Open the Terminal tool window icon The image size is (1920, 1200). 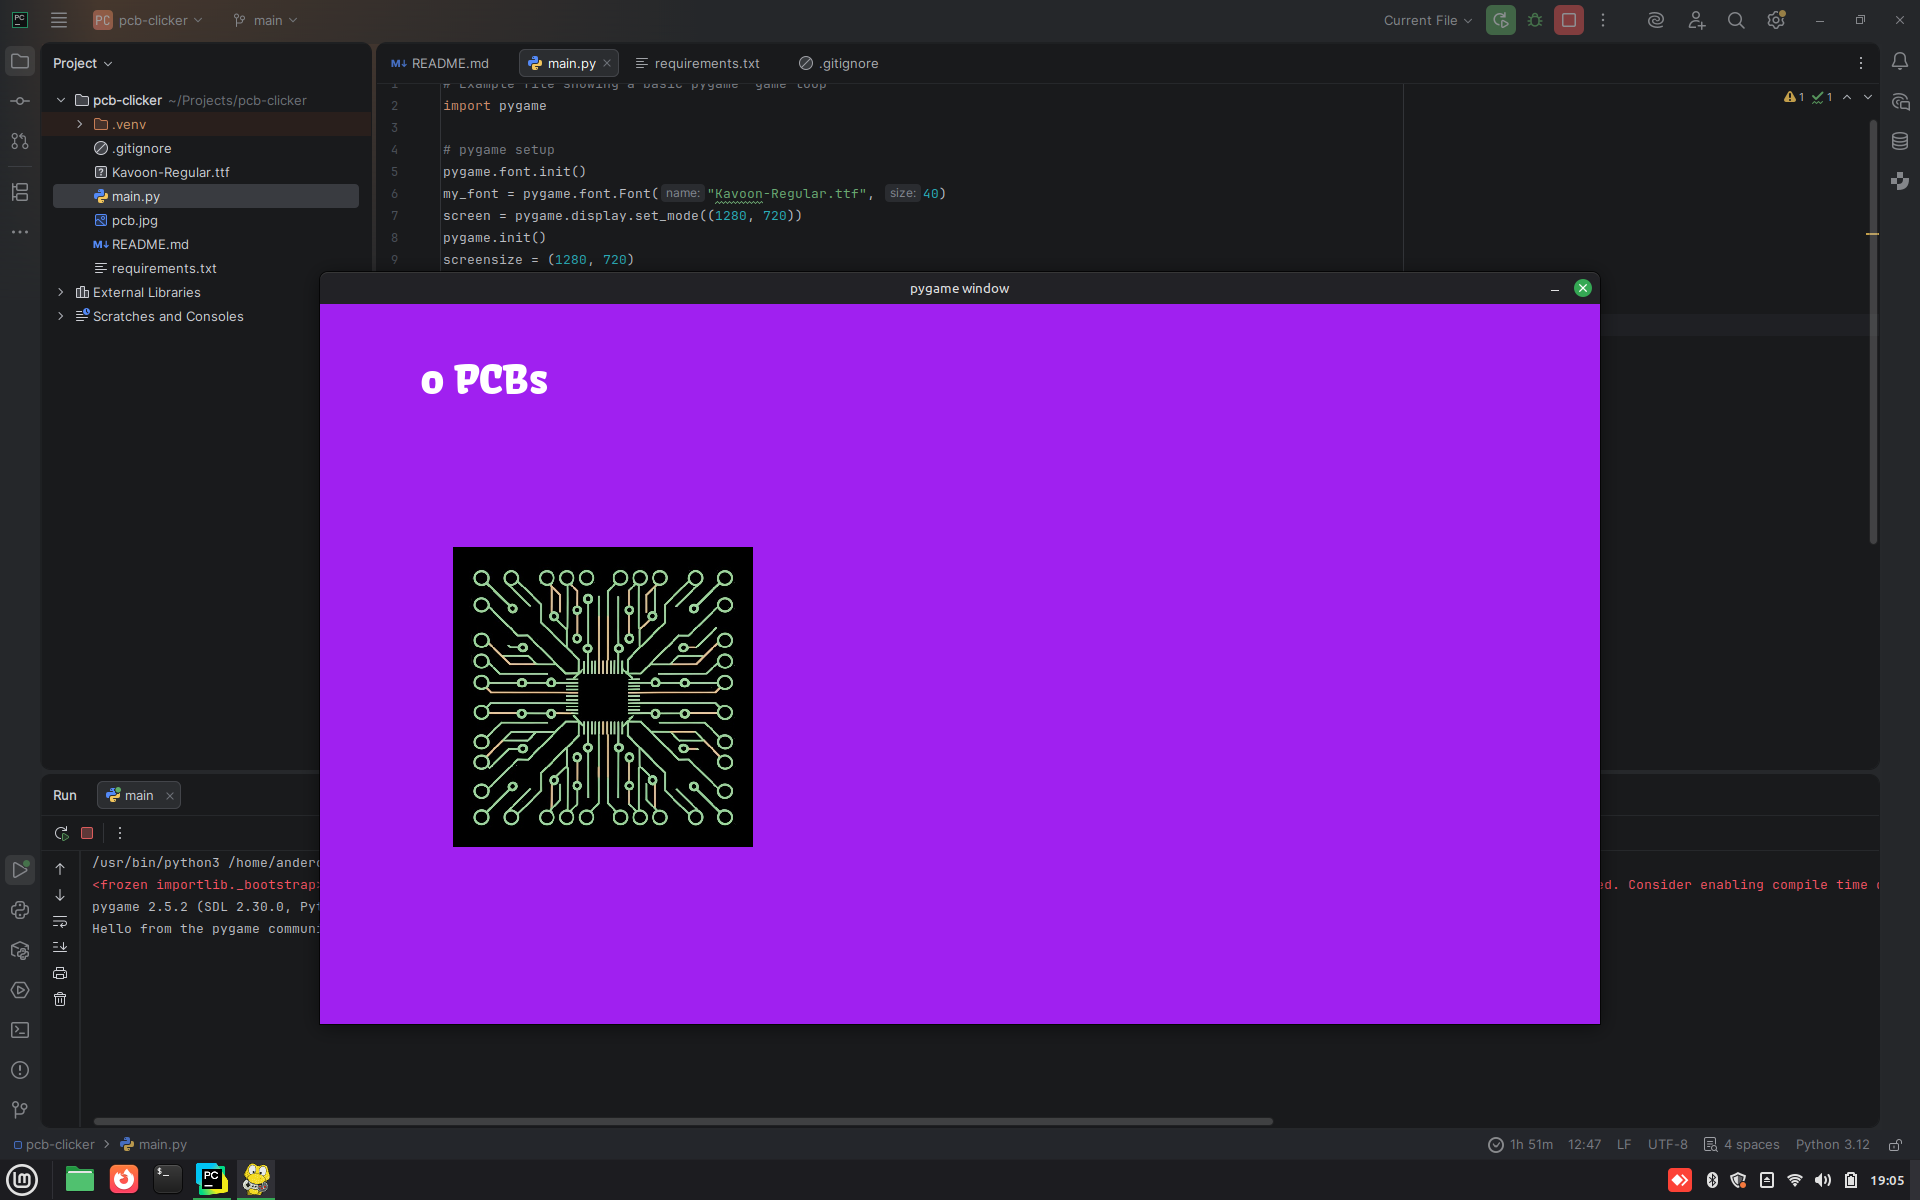click(x=20, y=1030)
